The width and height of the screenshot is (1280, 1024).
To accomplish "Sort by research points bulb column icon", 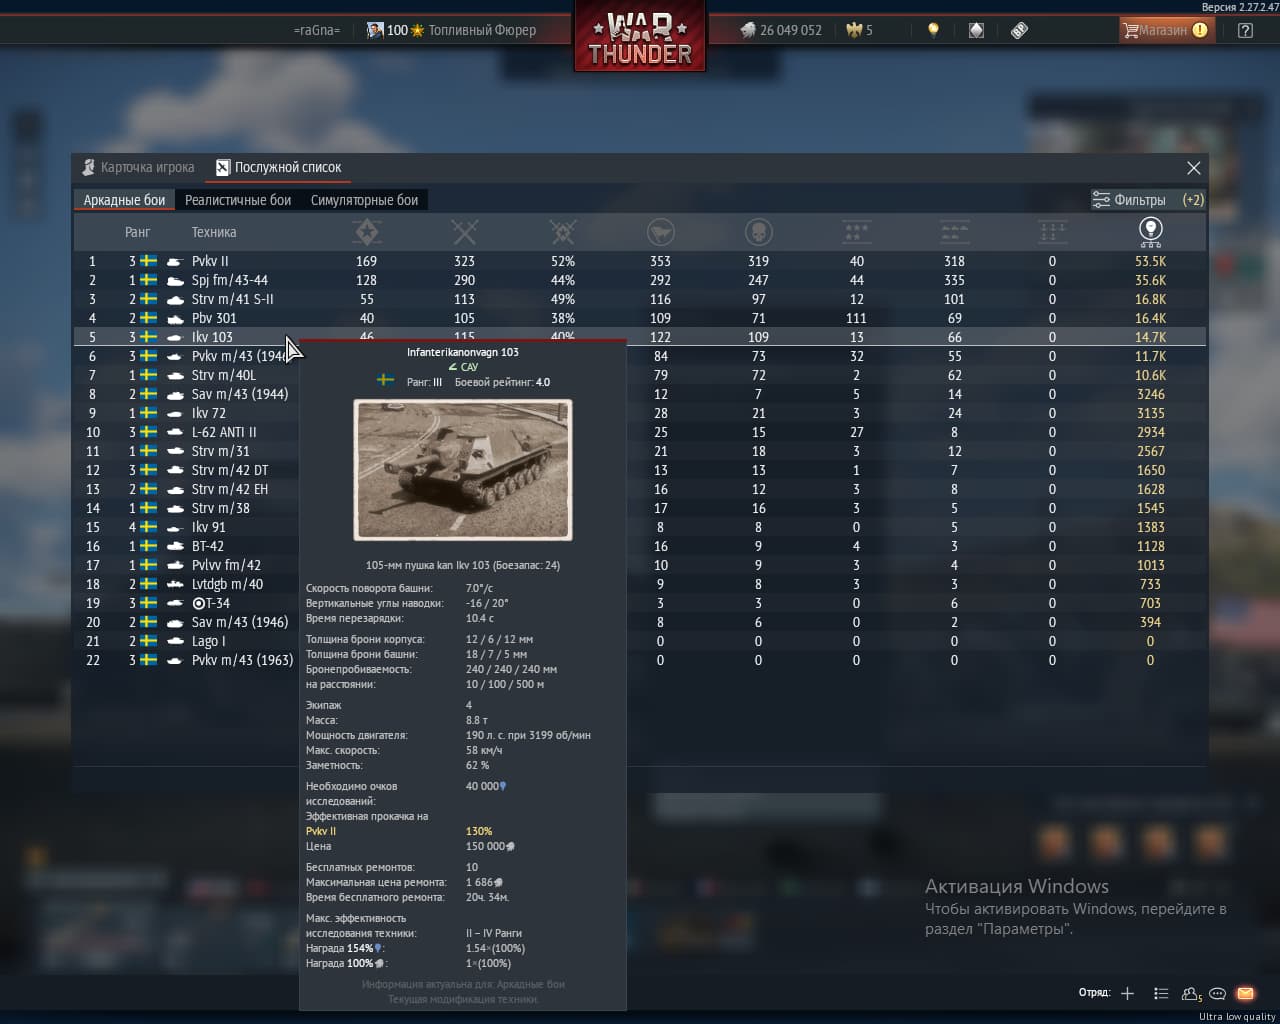I will pos(1150,232).
